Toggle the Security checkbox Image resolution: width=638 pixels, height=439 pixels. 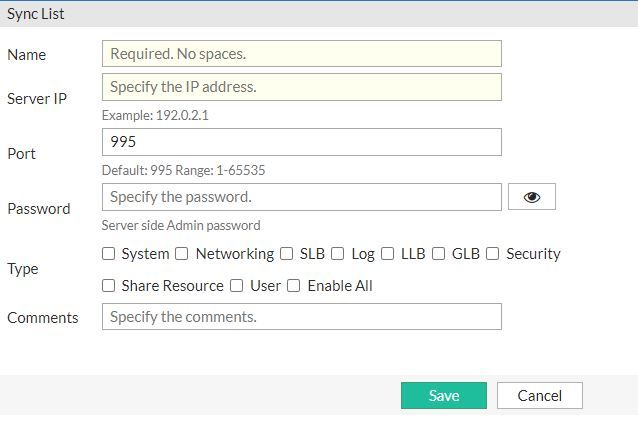pyautogui.click(x=493, y=254)
